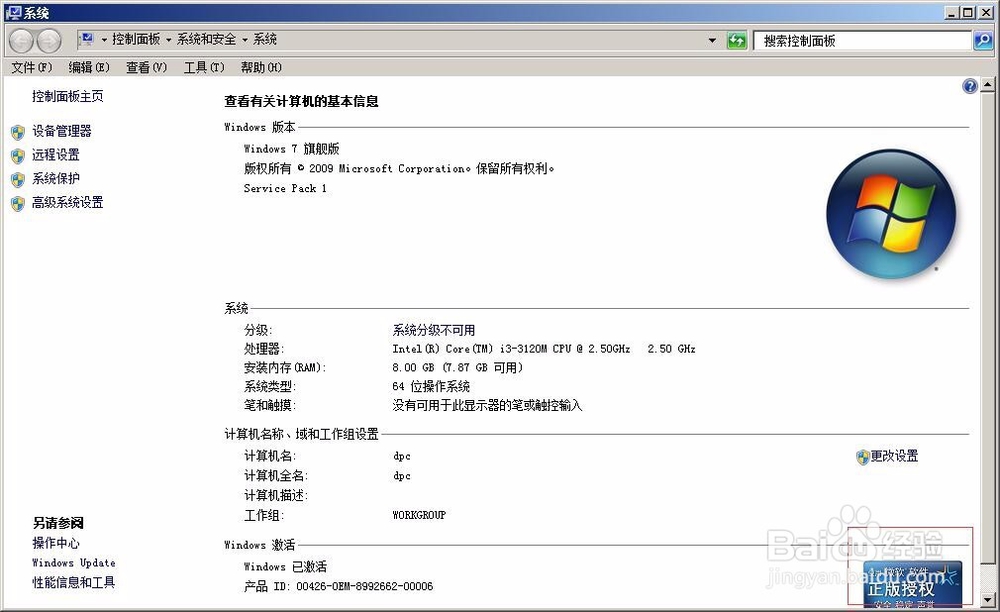Image resolution: width=1000 pixels, height=612 pixels.
Task: Expand the arrow after 系统和安全 breadcrumb
Action: pos(244,40)
